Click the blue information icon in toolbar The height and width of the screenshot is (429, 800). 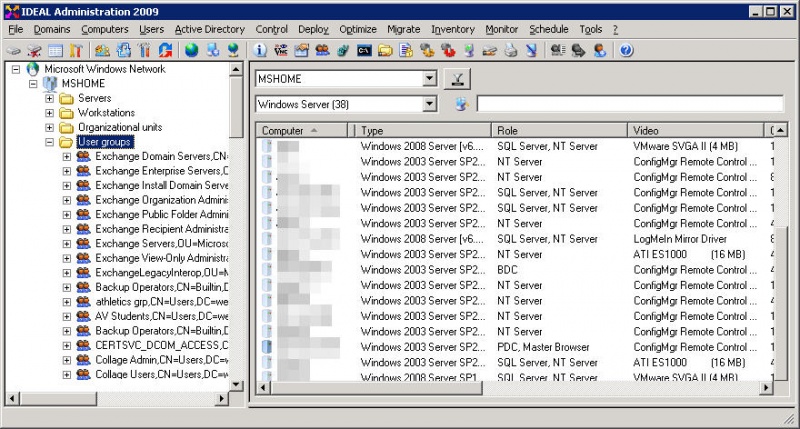coord(260,49)
